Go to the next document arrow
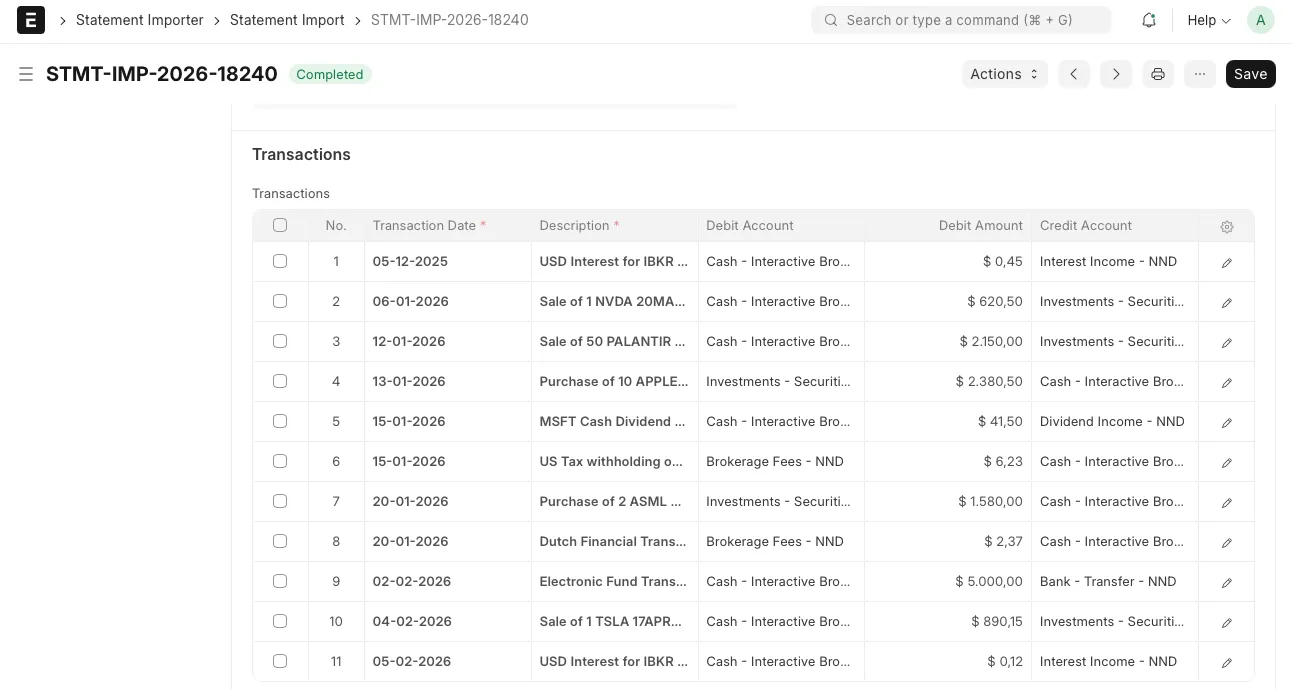Viewport: 1292px width, 689px height. (1116, 74)
